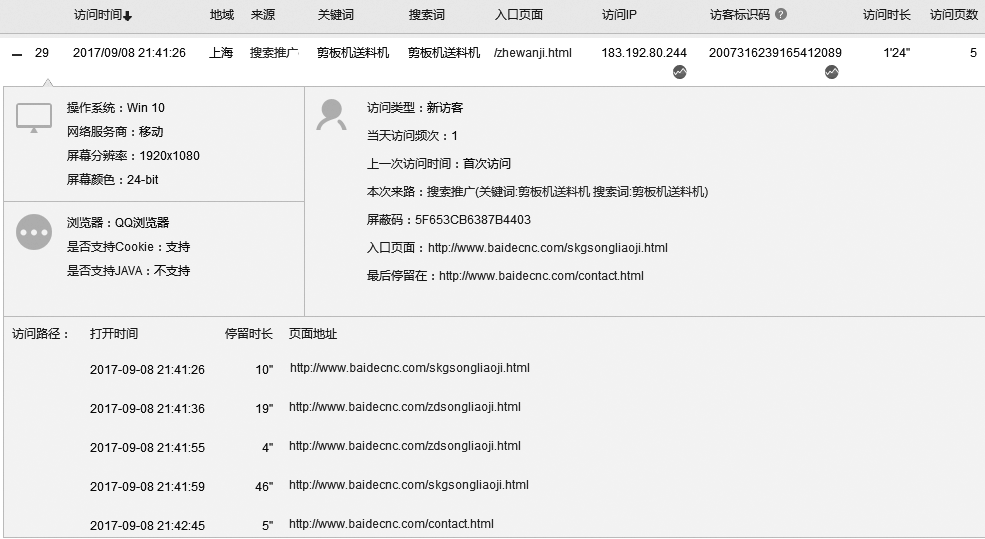
Task: Collapse row 29 with the minus toggle
Action: point(16,54)
